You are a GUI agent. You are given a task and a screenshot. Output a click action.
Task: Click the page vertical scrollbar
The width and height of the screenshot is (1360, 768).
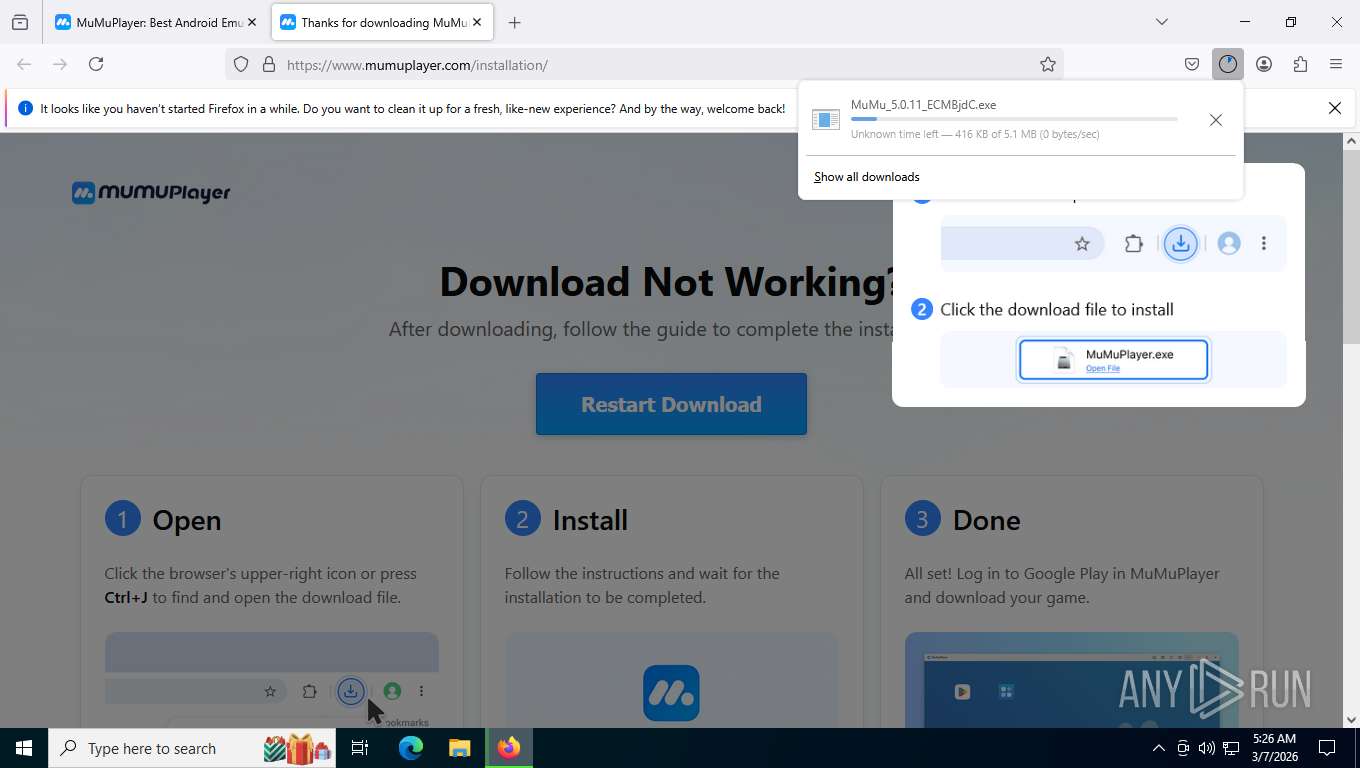[1351, 247]
